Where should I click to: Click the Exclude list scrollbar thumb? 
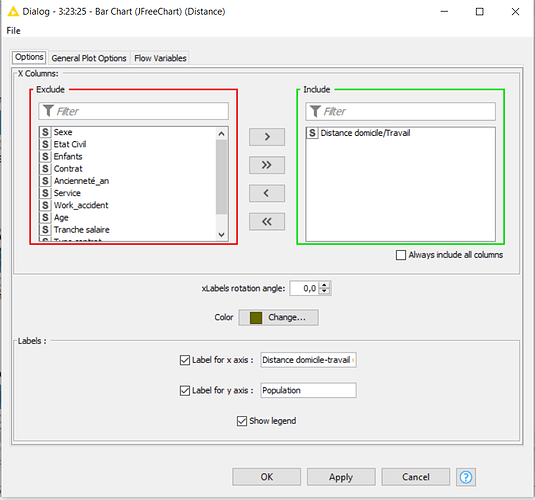[x=221, y=177]
